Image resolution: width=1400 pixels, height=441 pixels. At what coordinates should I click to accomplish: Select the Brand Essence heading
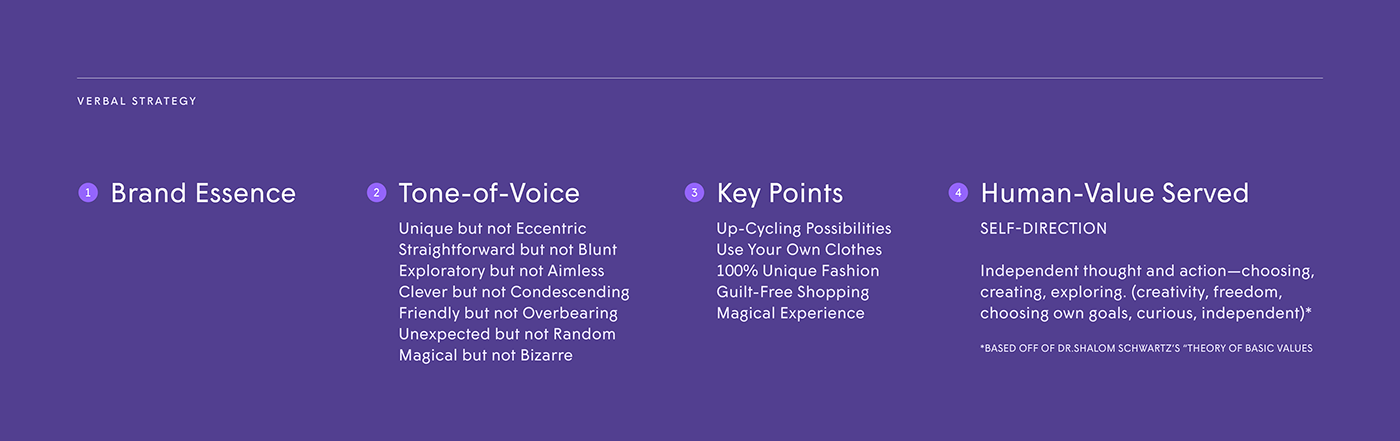click(x=203, y=193)
